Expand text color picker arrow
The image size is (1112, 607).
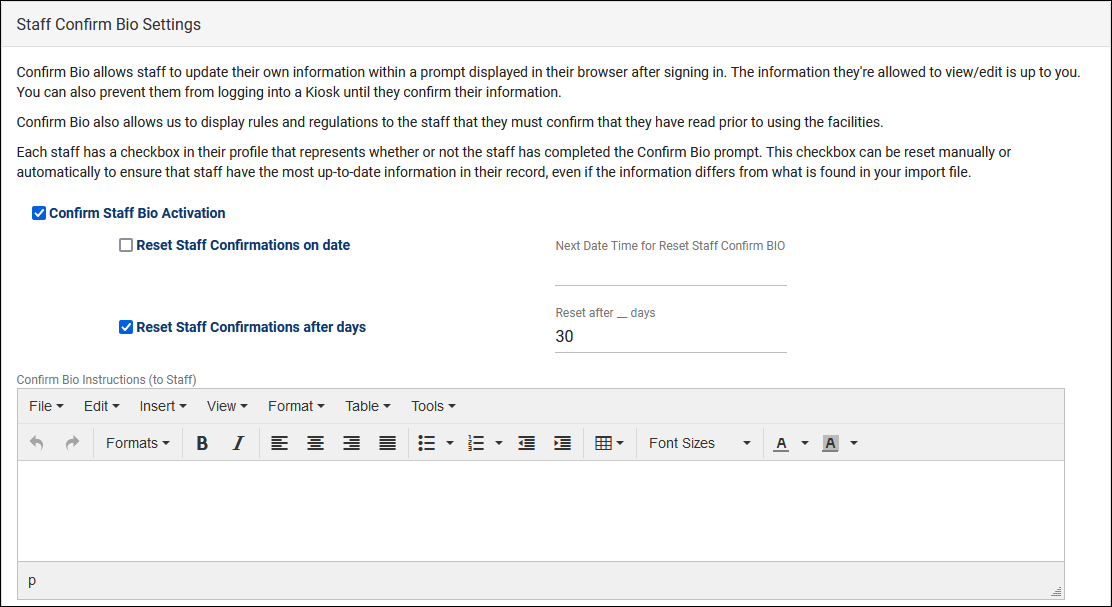[x=804, y=443]
